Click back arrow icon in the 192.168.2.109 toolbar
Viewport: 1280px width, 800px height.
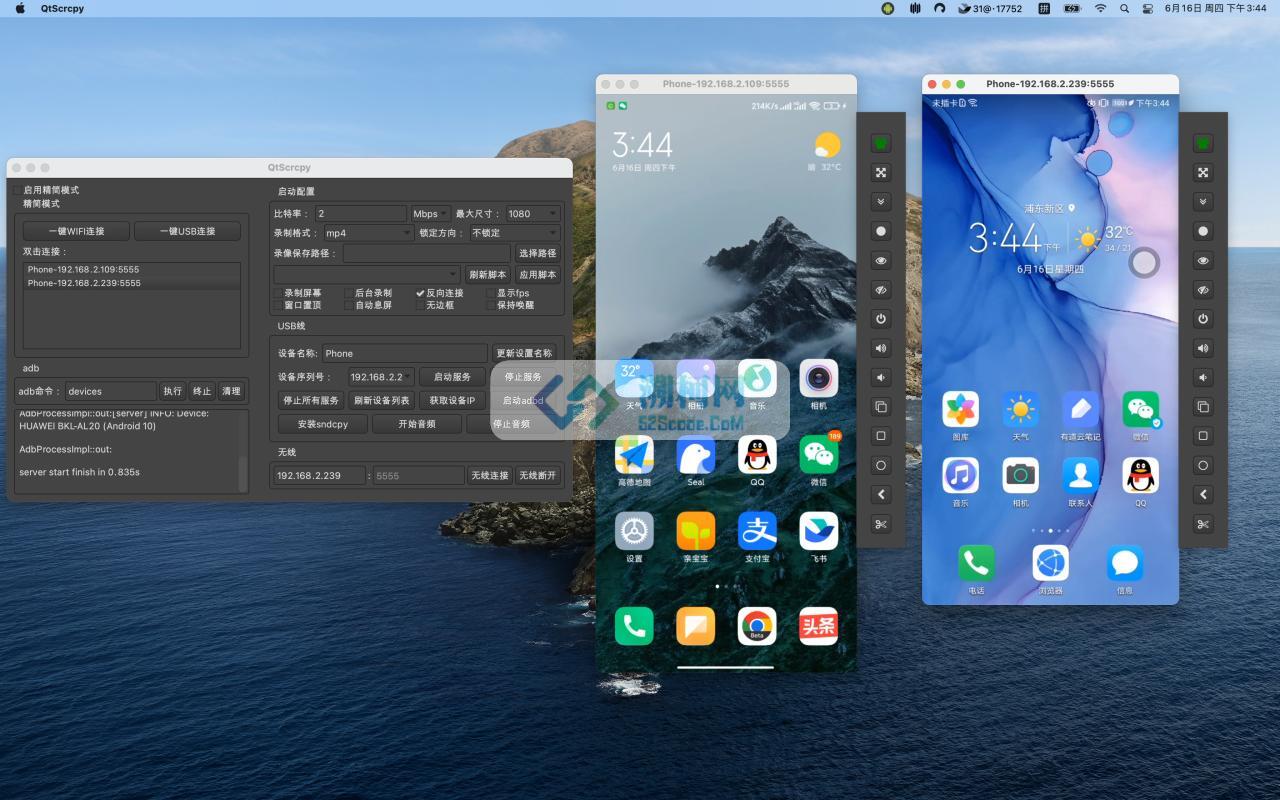(x=880, y=494)
